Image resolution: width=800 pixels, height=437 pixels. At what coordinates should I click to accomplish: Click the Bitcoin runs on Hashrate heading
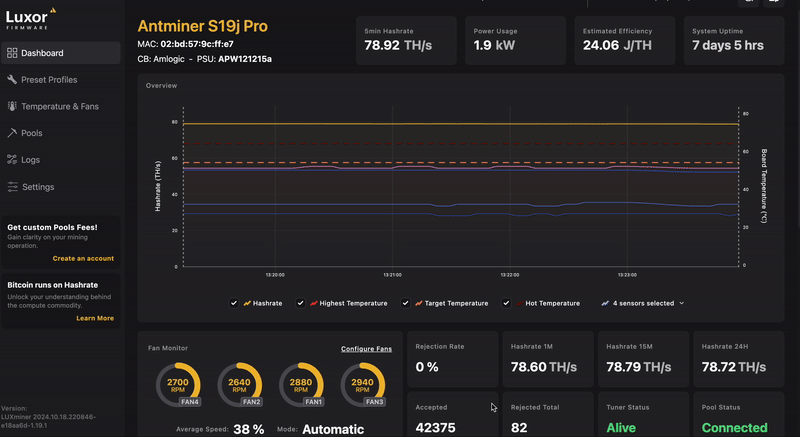tap(53, 285)
